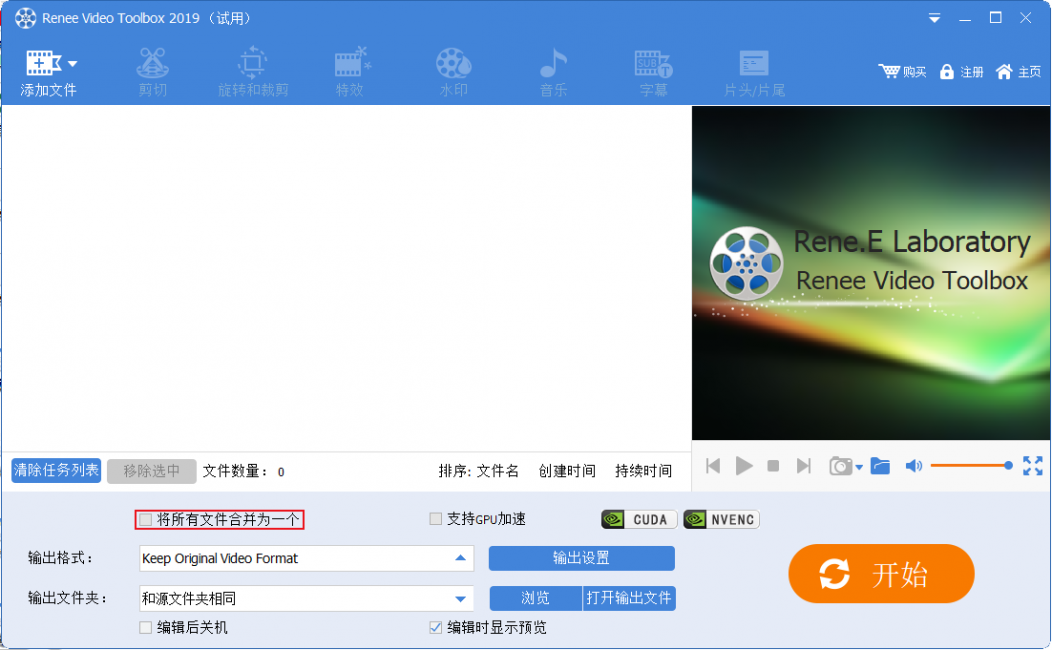Image resolution: width=1052 pixels, height=650 pixels.
Task: Click the 清除任务列表 button
Action: pos(56,470)
